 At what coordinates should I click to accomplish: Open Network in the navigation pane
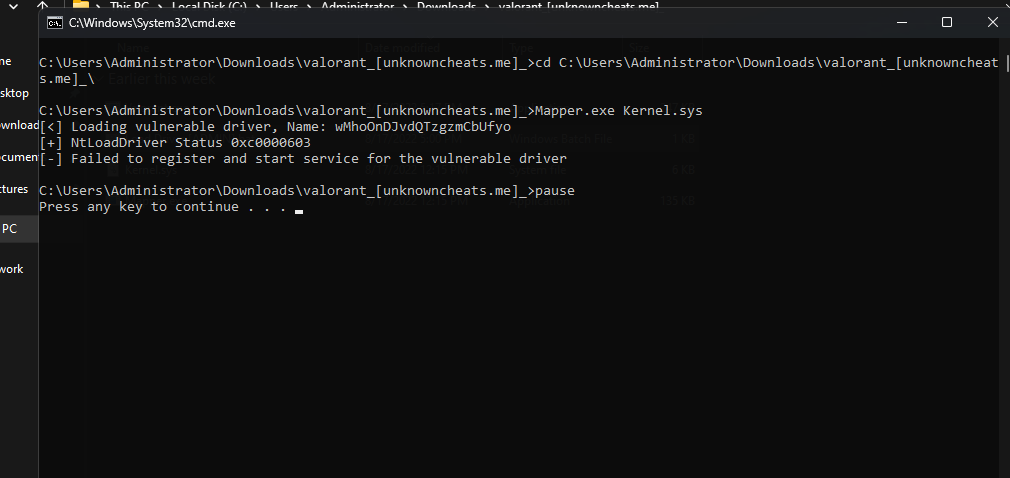[12, 269]
